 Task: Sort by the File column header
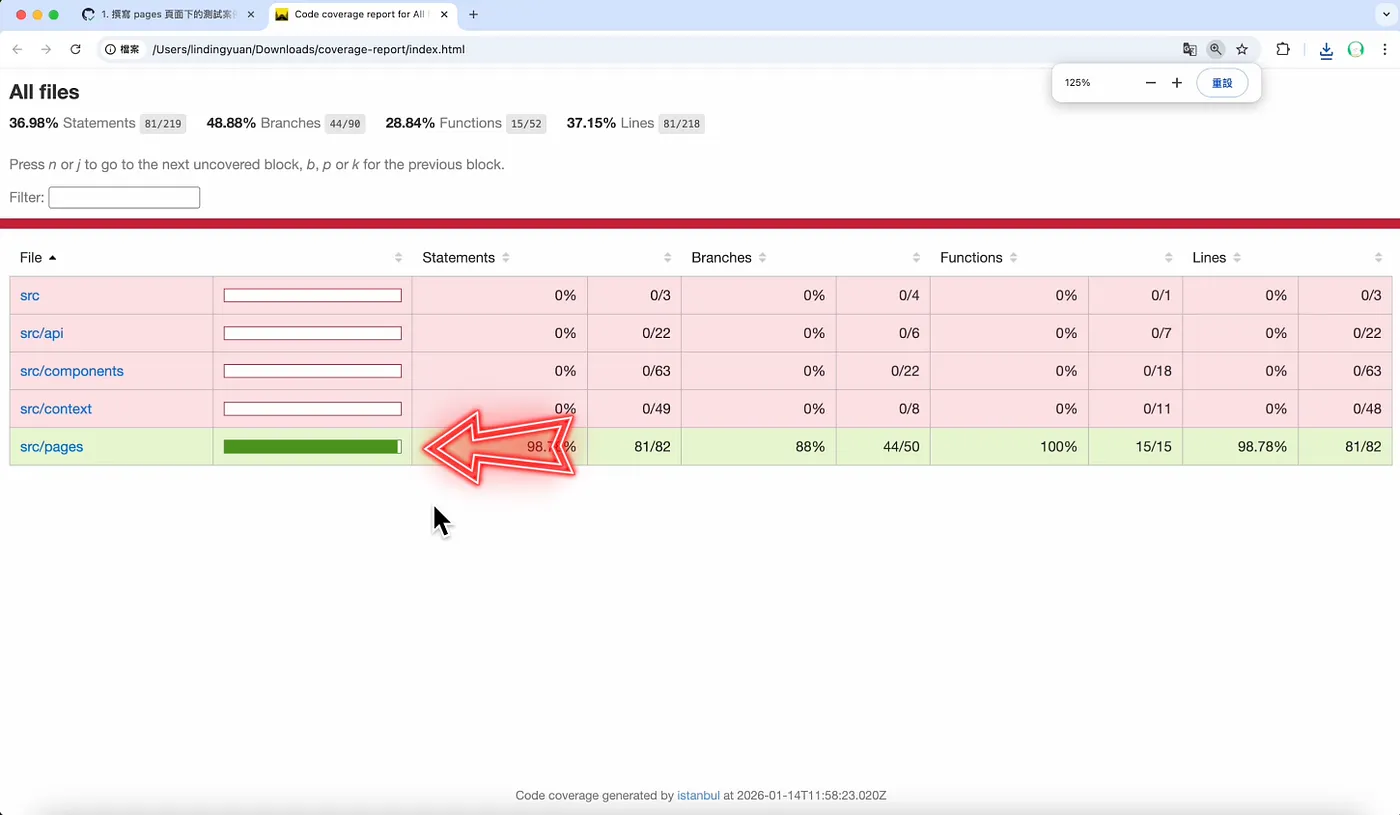click(x=38, y=257)
